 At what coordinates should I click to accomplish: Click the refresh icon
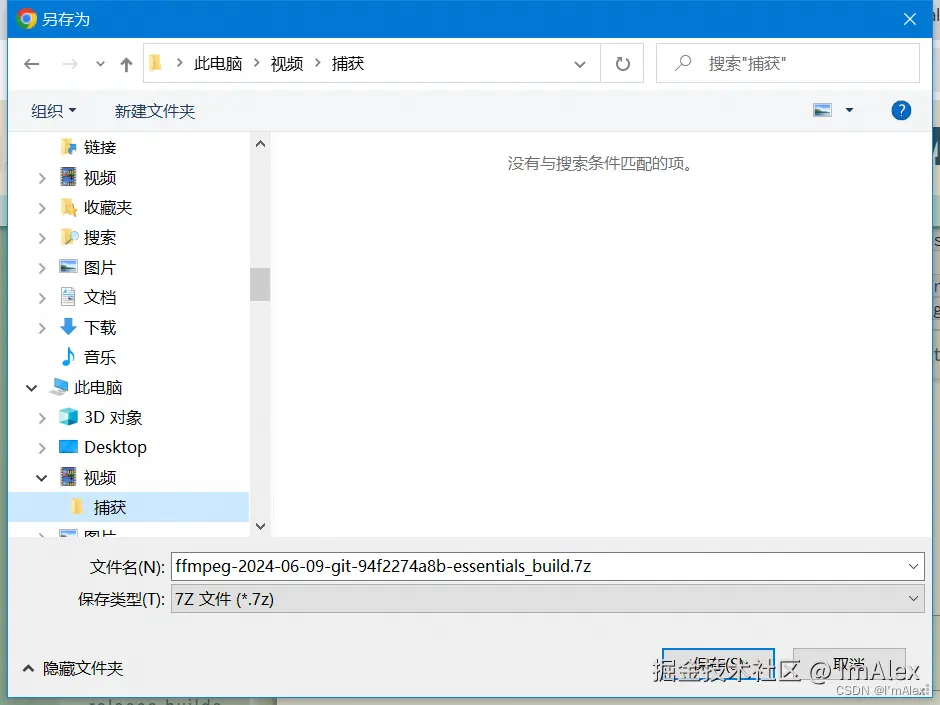coord(623,62)
